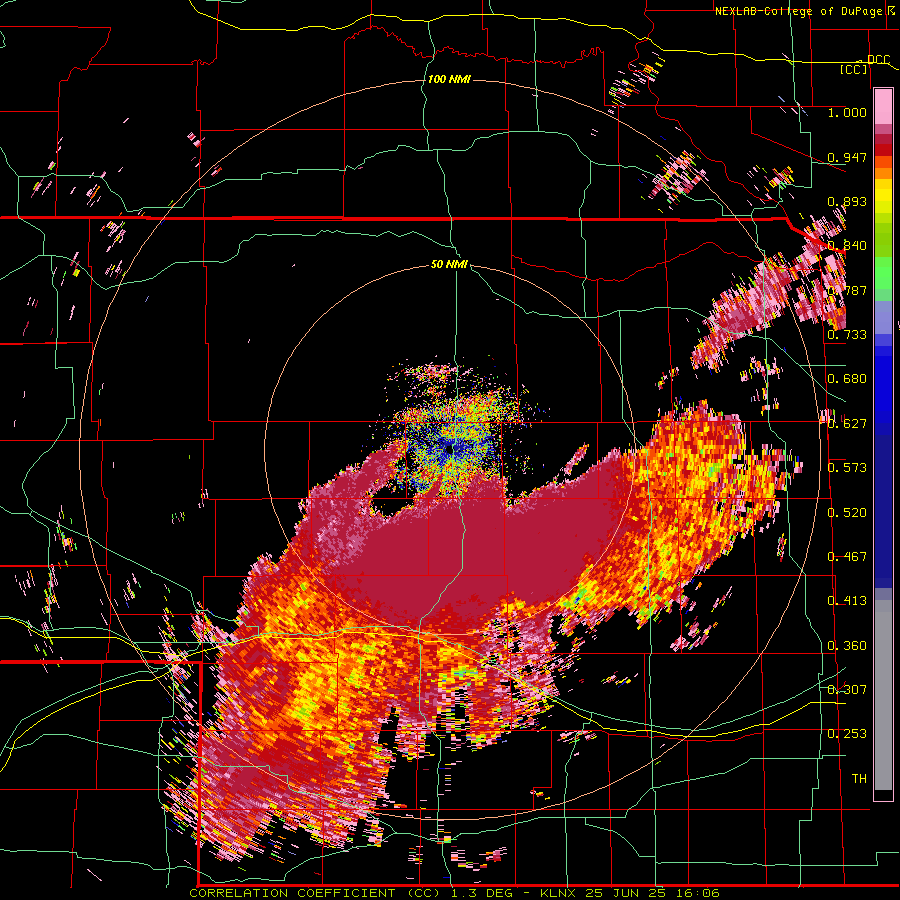Click the 0.520 value on the color scale

[x=847, y=513]
